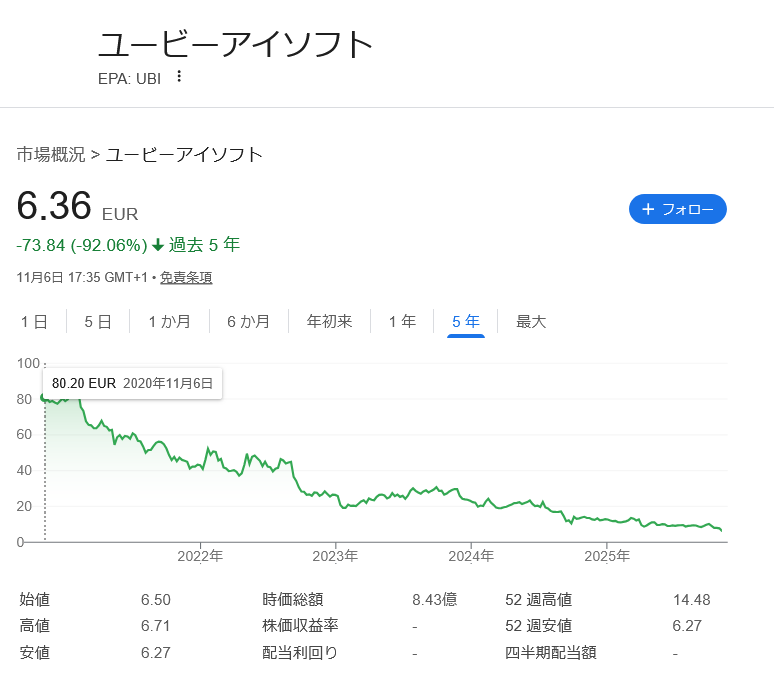Viewport: 774px width, 675px height.
Task: Choose the 1年 range tab
Action: (x=402, y=322)
